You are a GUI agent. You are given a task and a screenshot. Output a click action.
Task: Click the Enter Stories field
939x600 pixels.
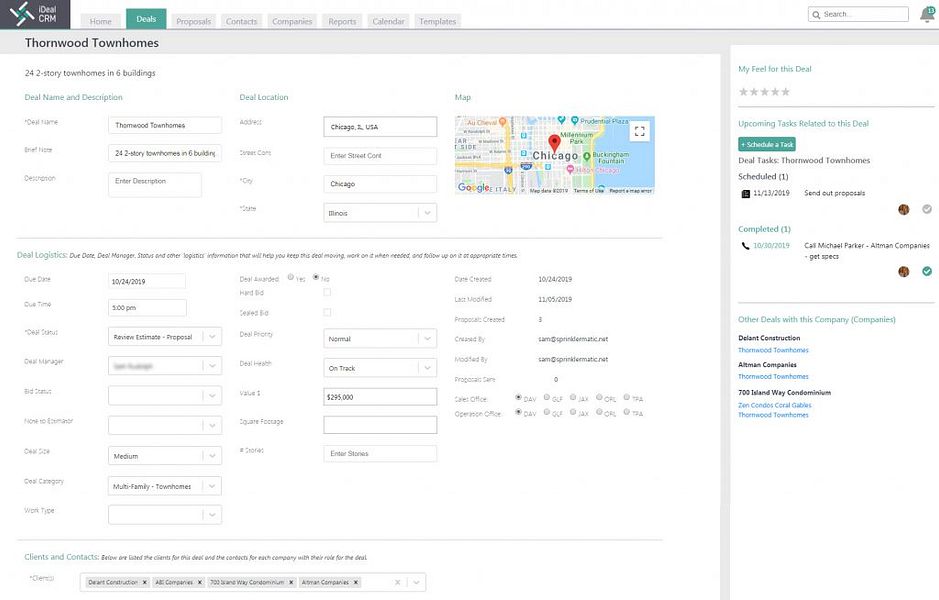(380, 453)
